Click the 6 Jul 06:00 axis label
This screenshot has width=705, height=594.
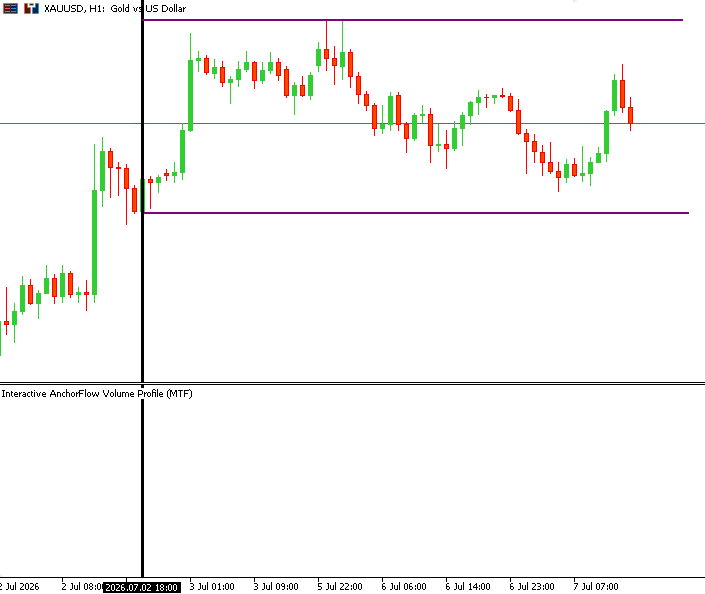[x=404, y=587]
